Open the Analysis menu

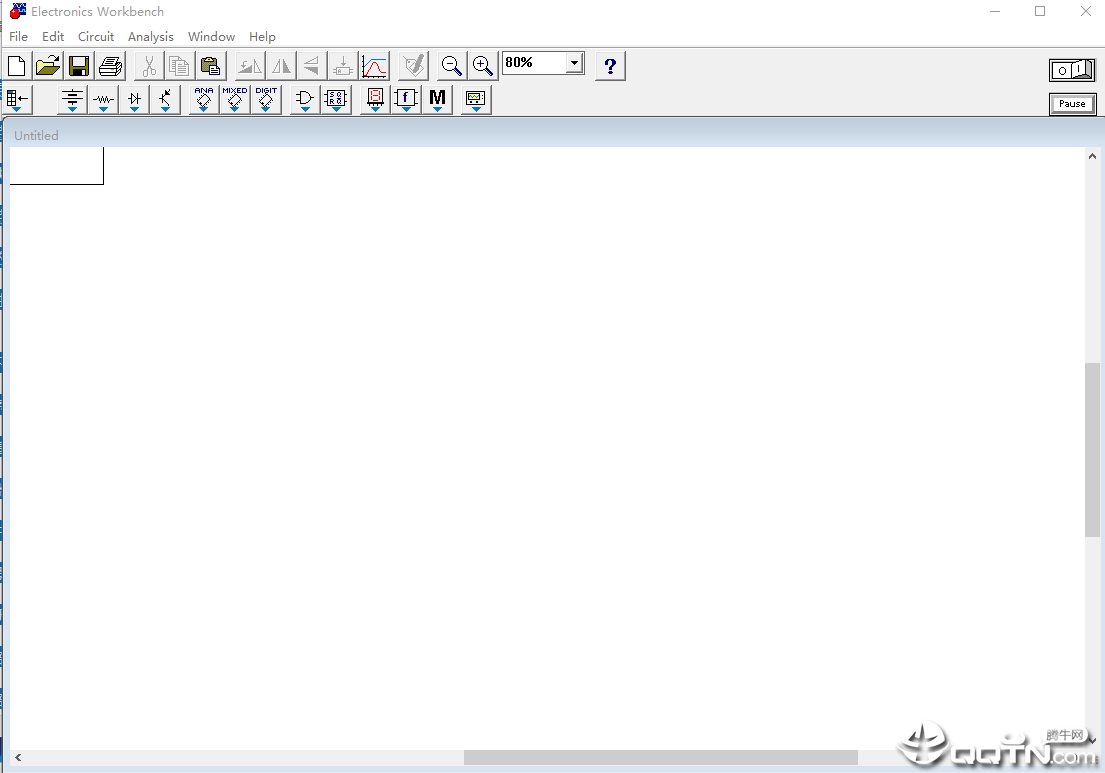151,37
